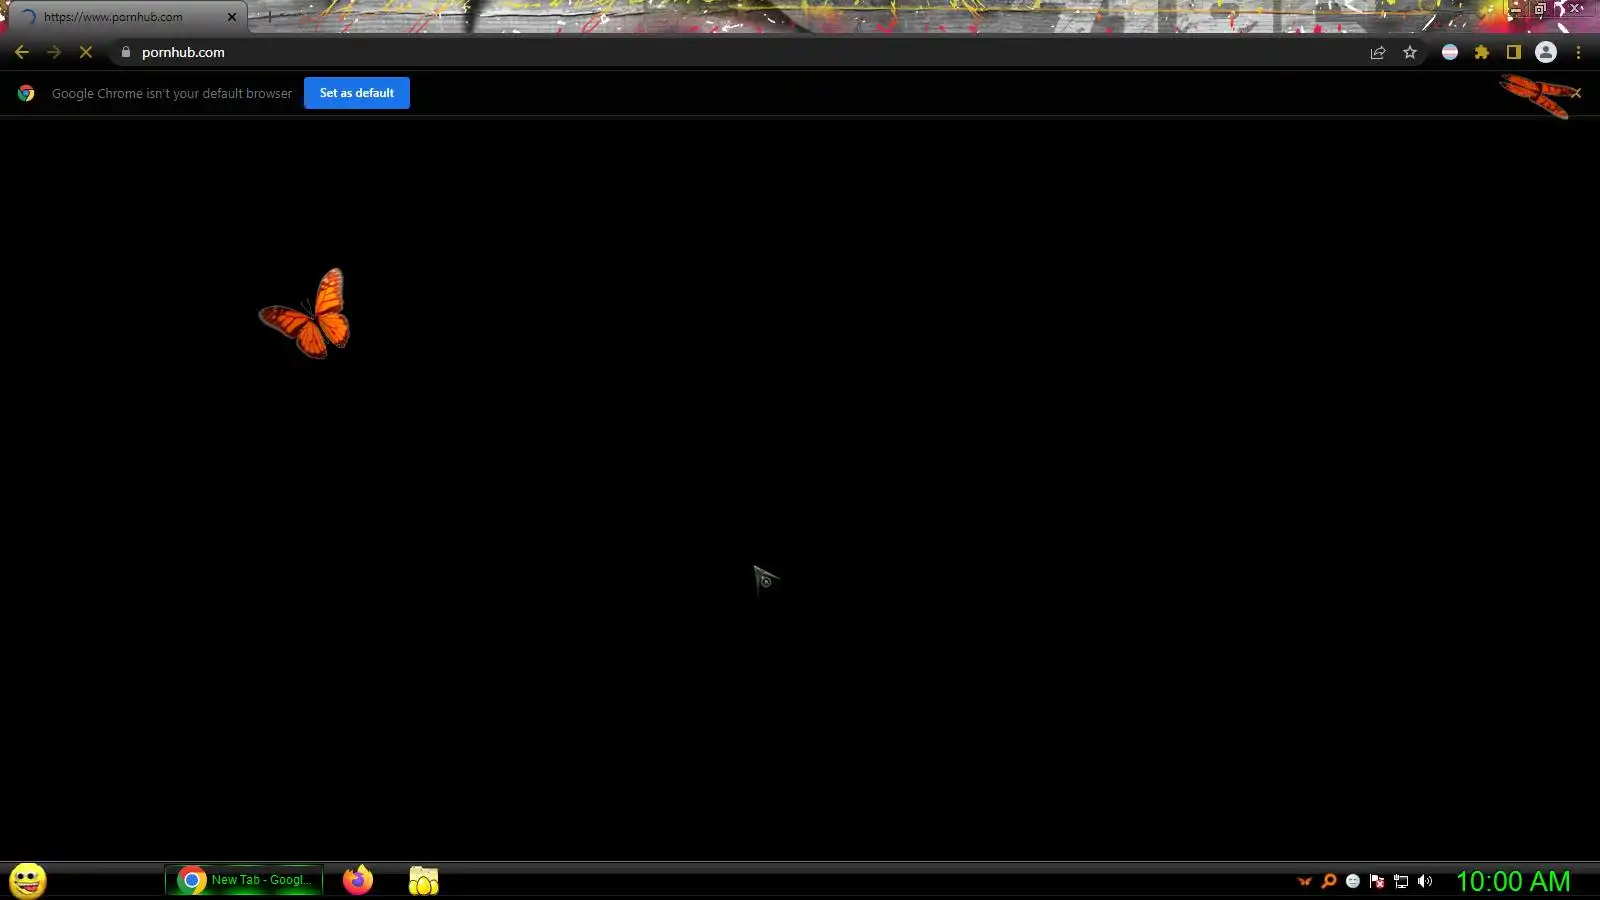Click 'Google Chrome isn't your default browser' text
Viewport: 1600px width, 900px height.
pyautogui.click(x=172, y=93)
